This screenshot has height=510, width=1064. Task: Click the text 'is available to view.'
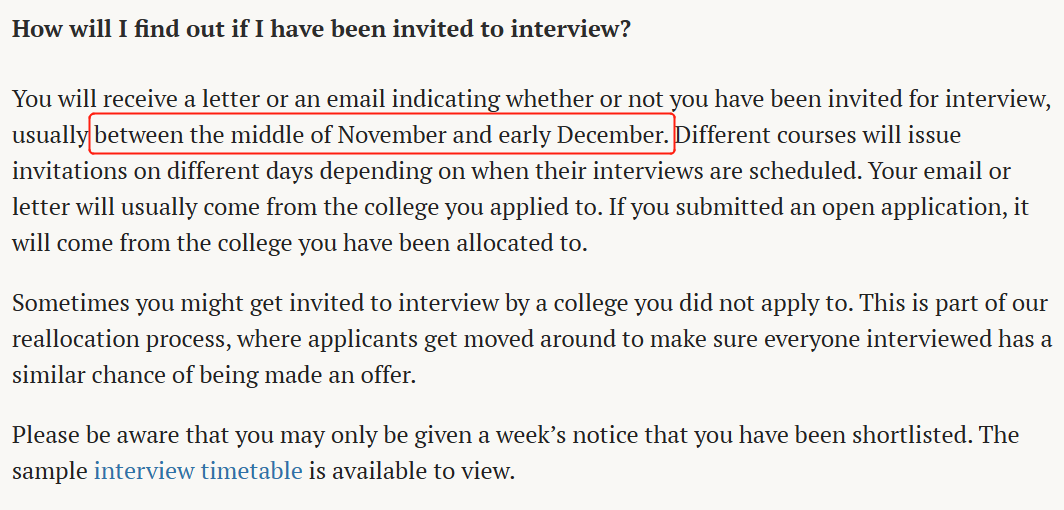(x=412, y=470)
